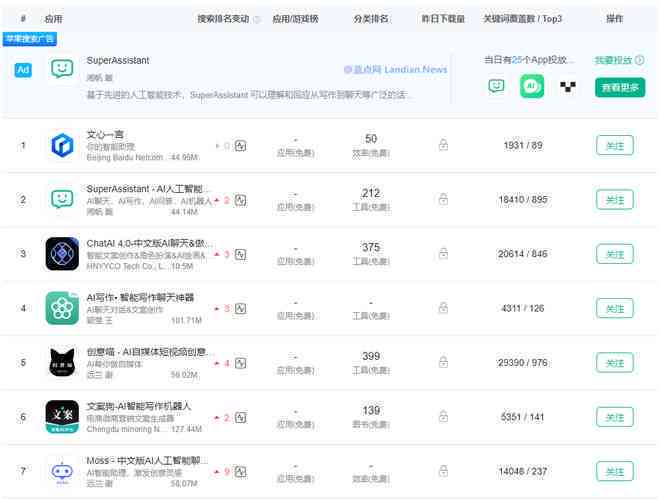Click download lock icon in Moss row
Viewport: 660px width, 499px height.
[443, 471]
